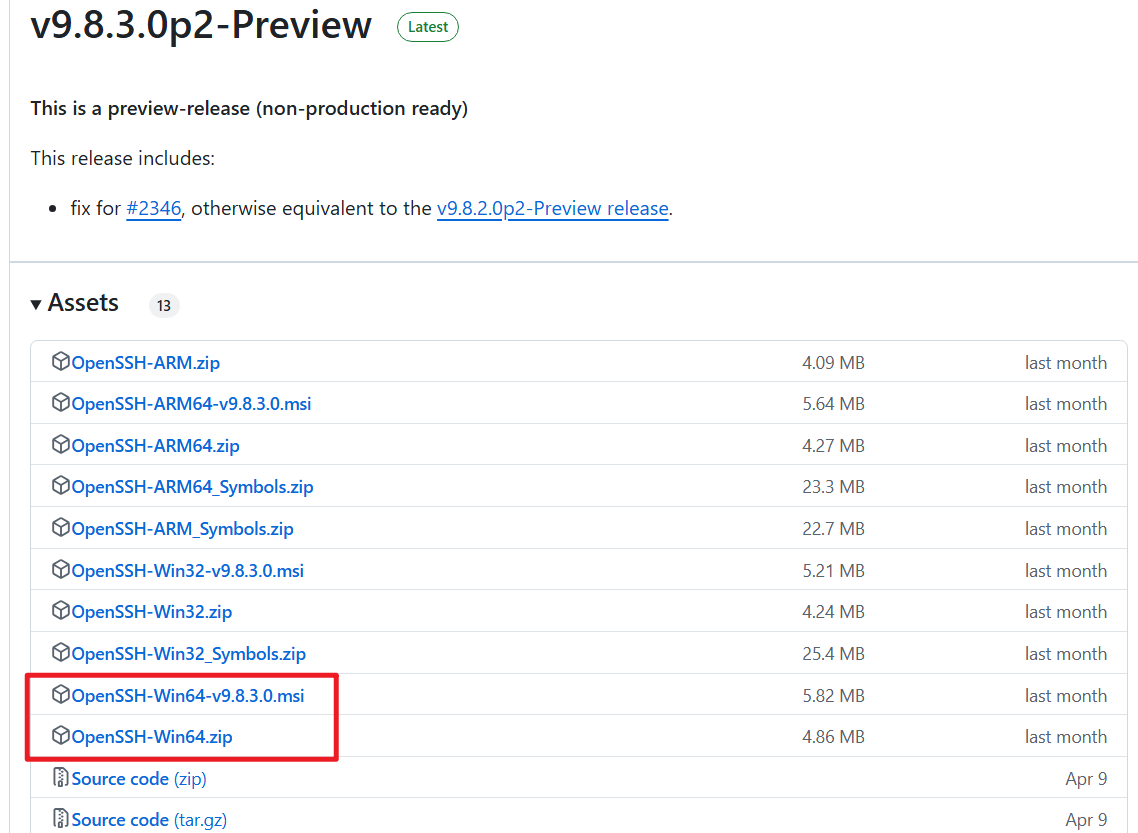The height and width of the screenshot is (833, 1138).
Task: Download Source code (tar.gz)
Action: [149, 820]
